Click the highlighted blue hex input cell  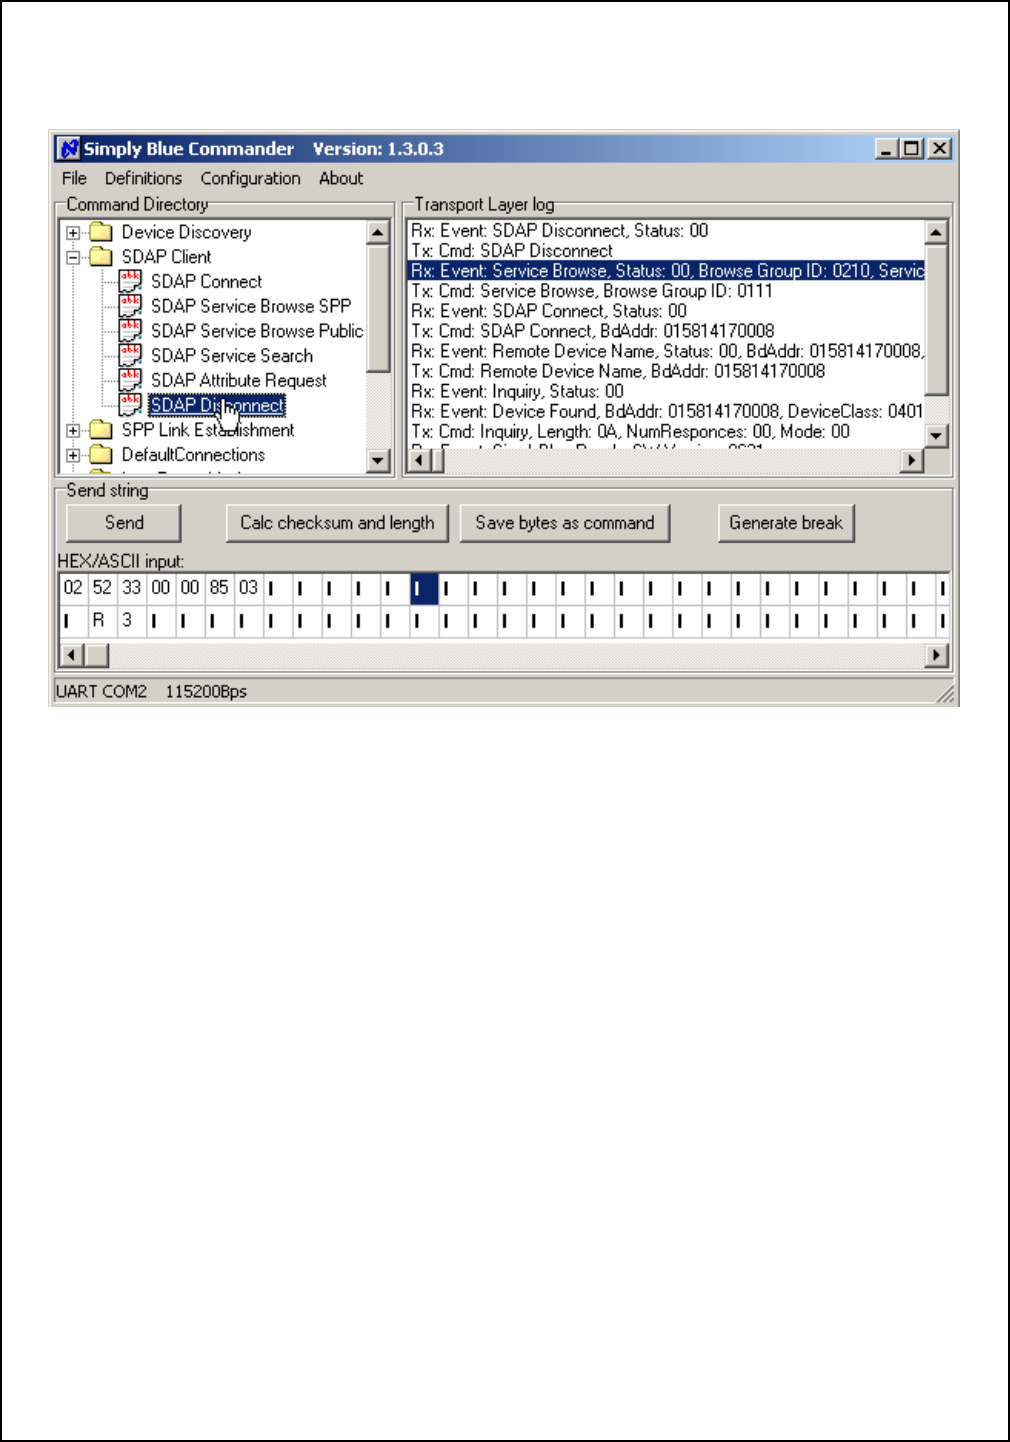tap(424, 589)
